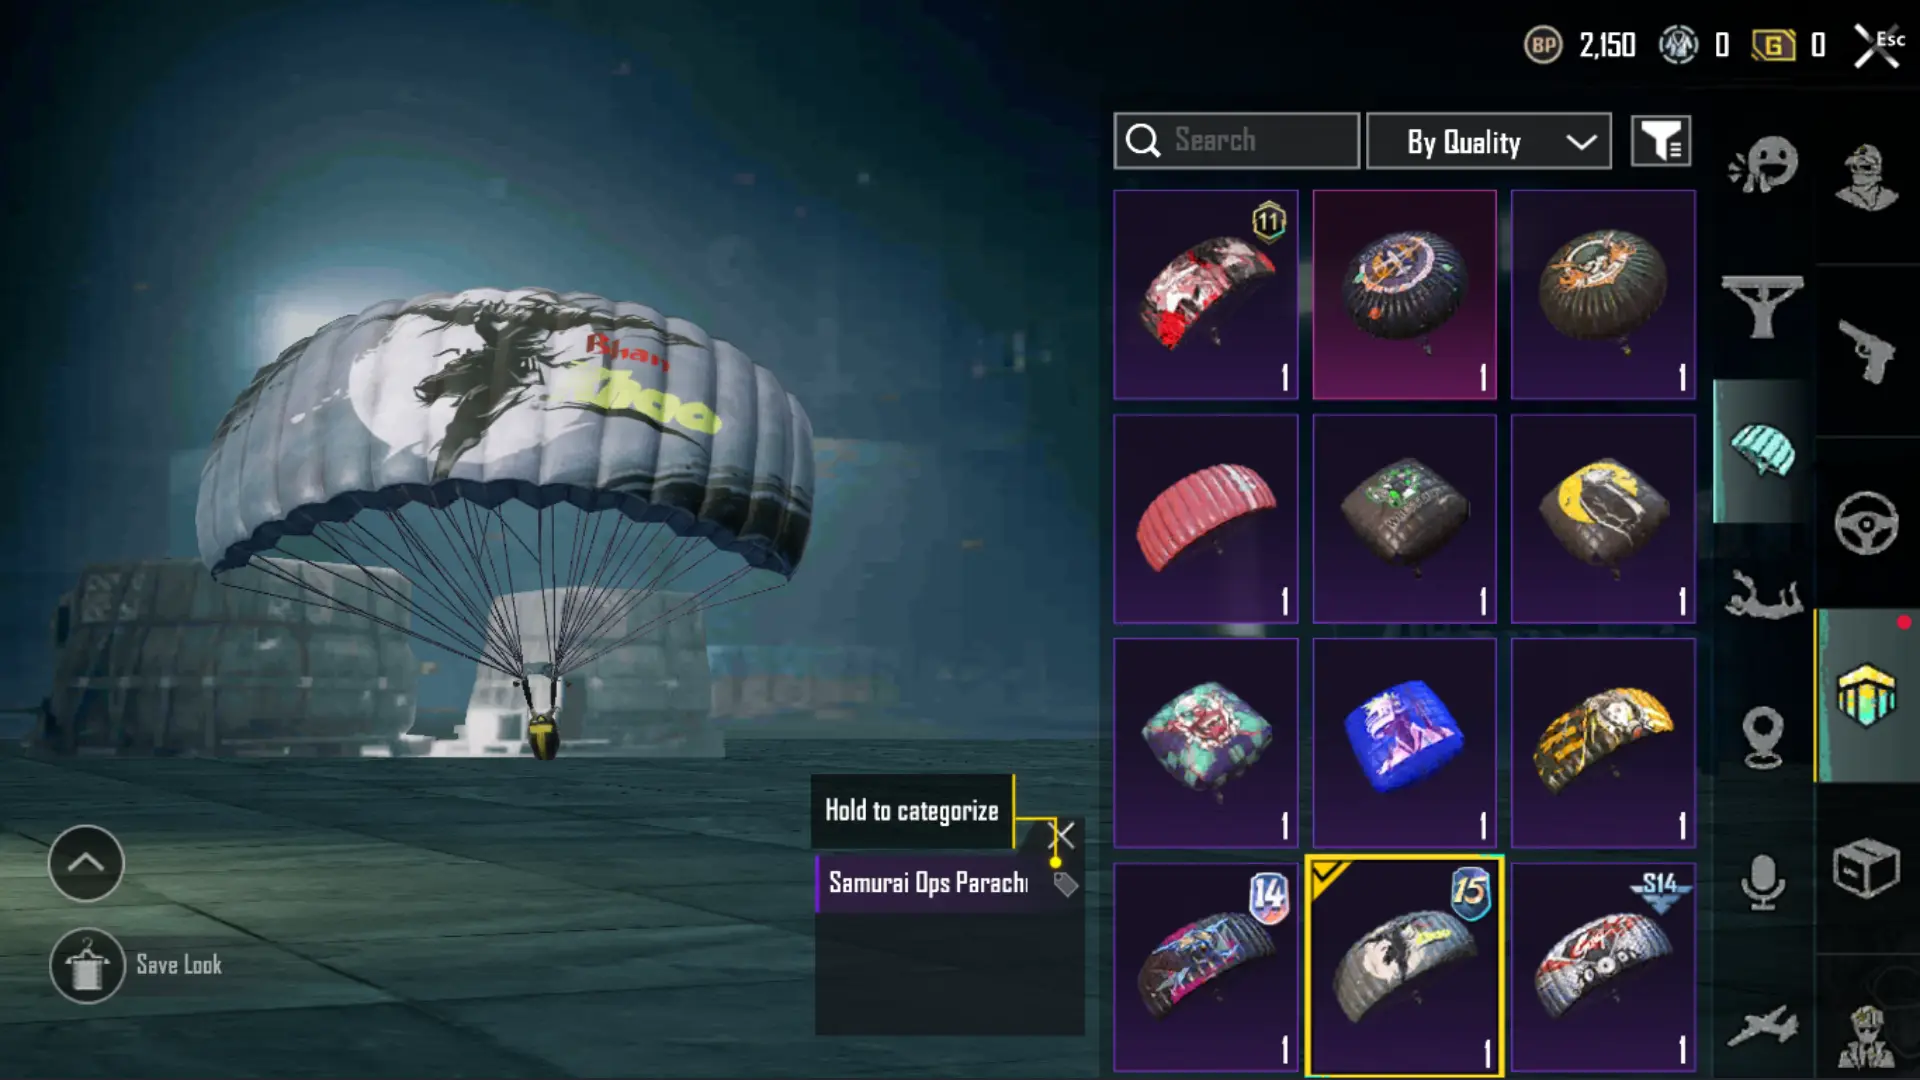Select the parachute skins category

[x=1763, y=451]
